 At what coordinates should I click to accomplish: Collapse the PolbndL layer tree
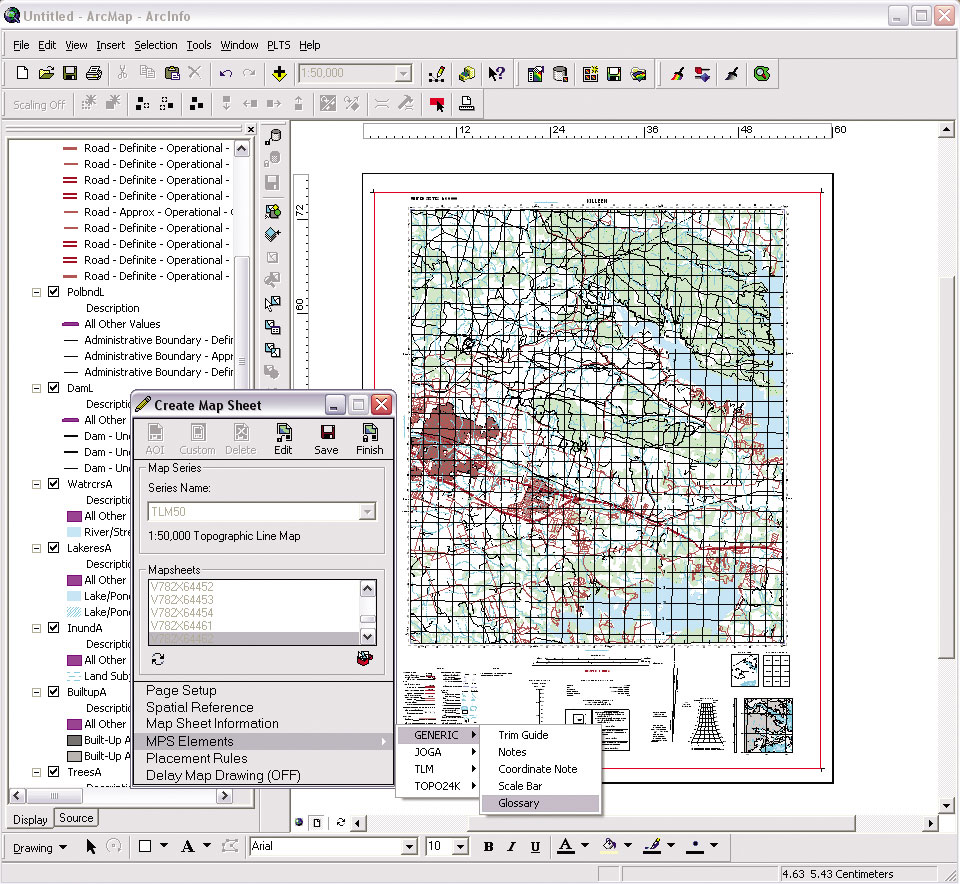pos(36,292)
